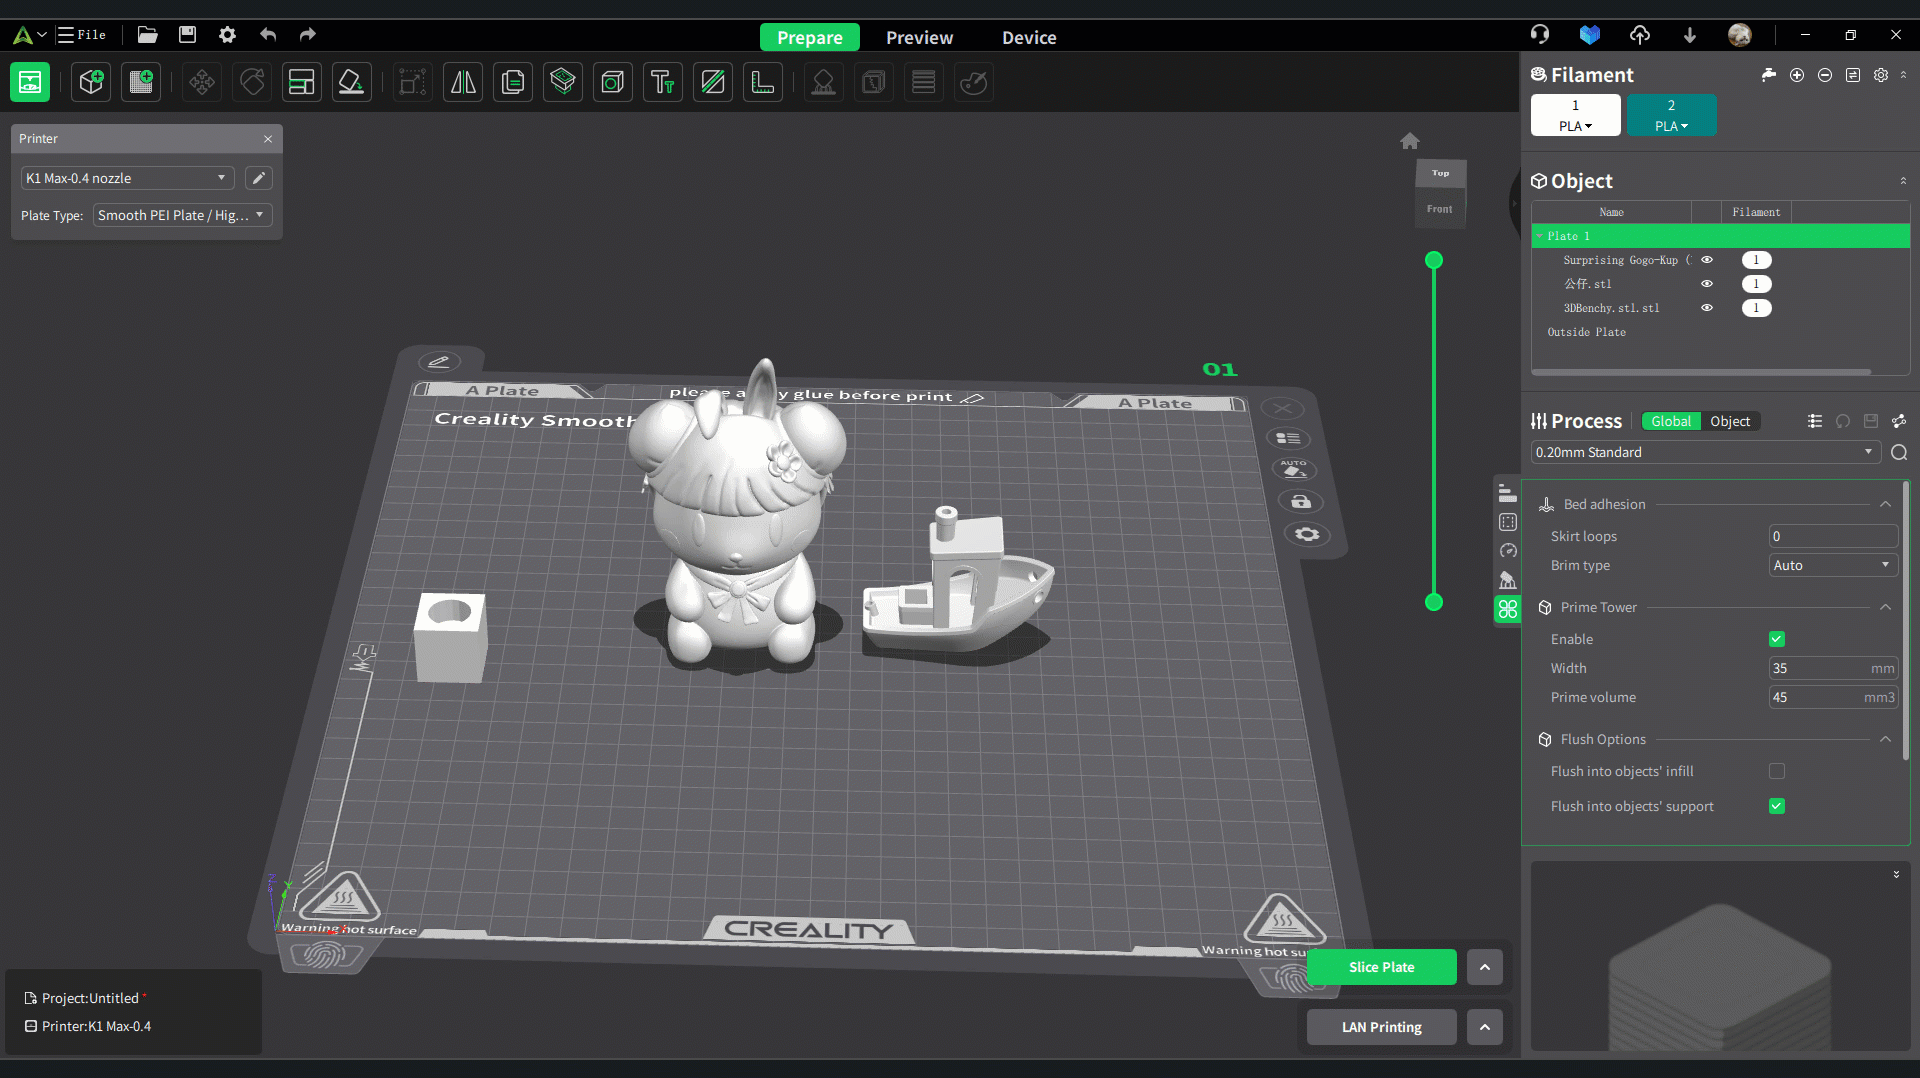Click the Slice Plate button
This screenshot has height=1078, width=1920.
(1381, 967)
